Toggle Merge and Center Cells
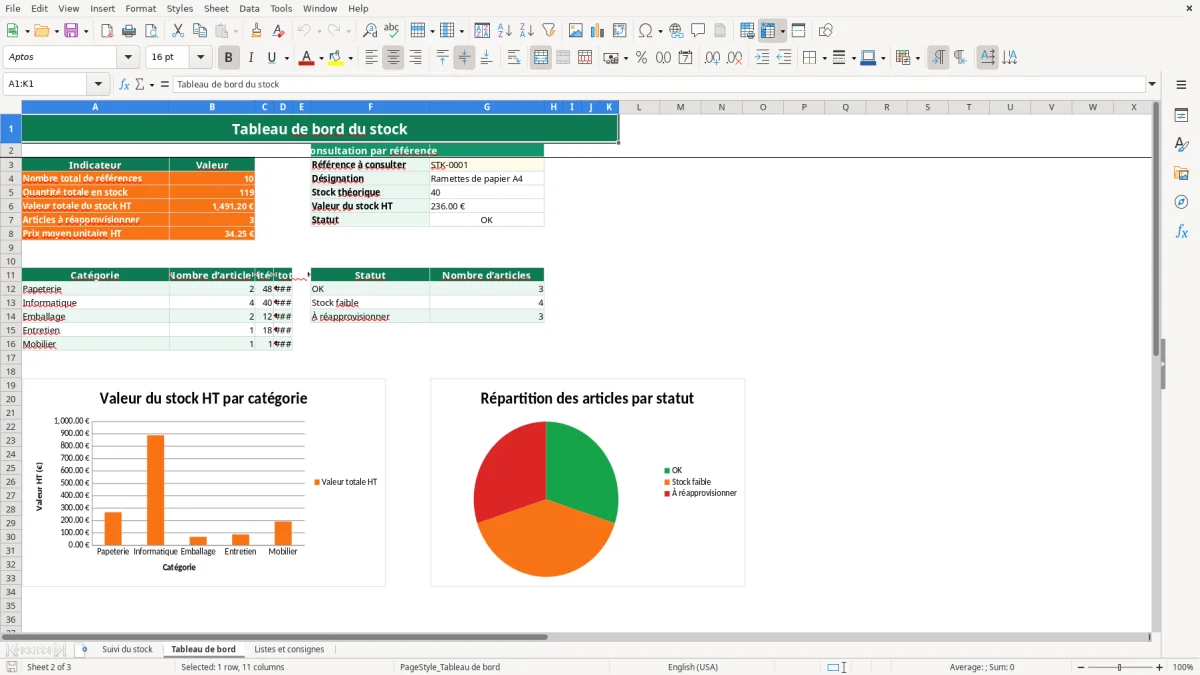Screen dimensions: 1200x675 click(x=541, y=58)
